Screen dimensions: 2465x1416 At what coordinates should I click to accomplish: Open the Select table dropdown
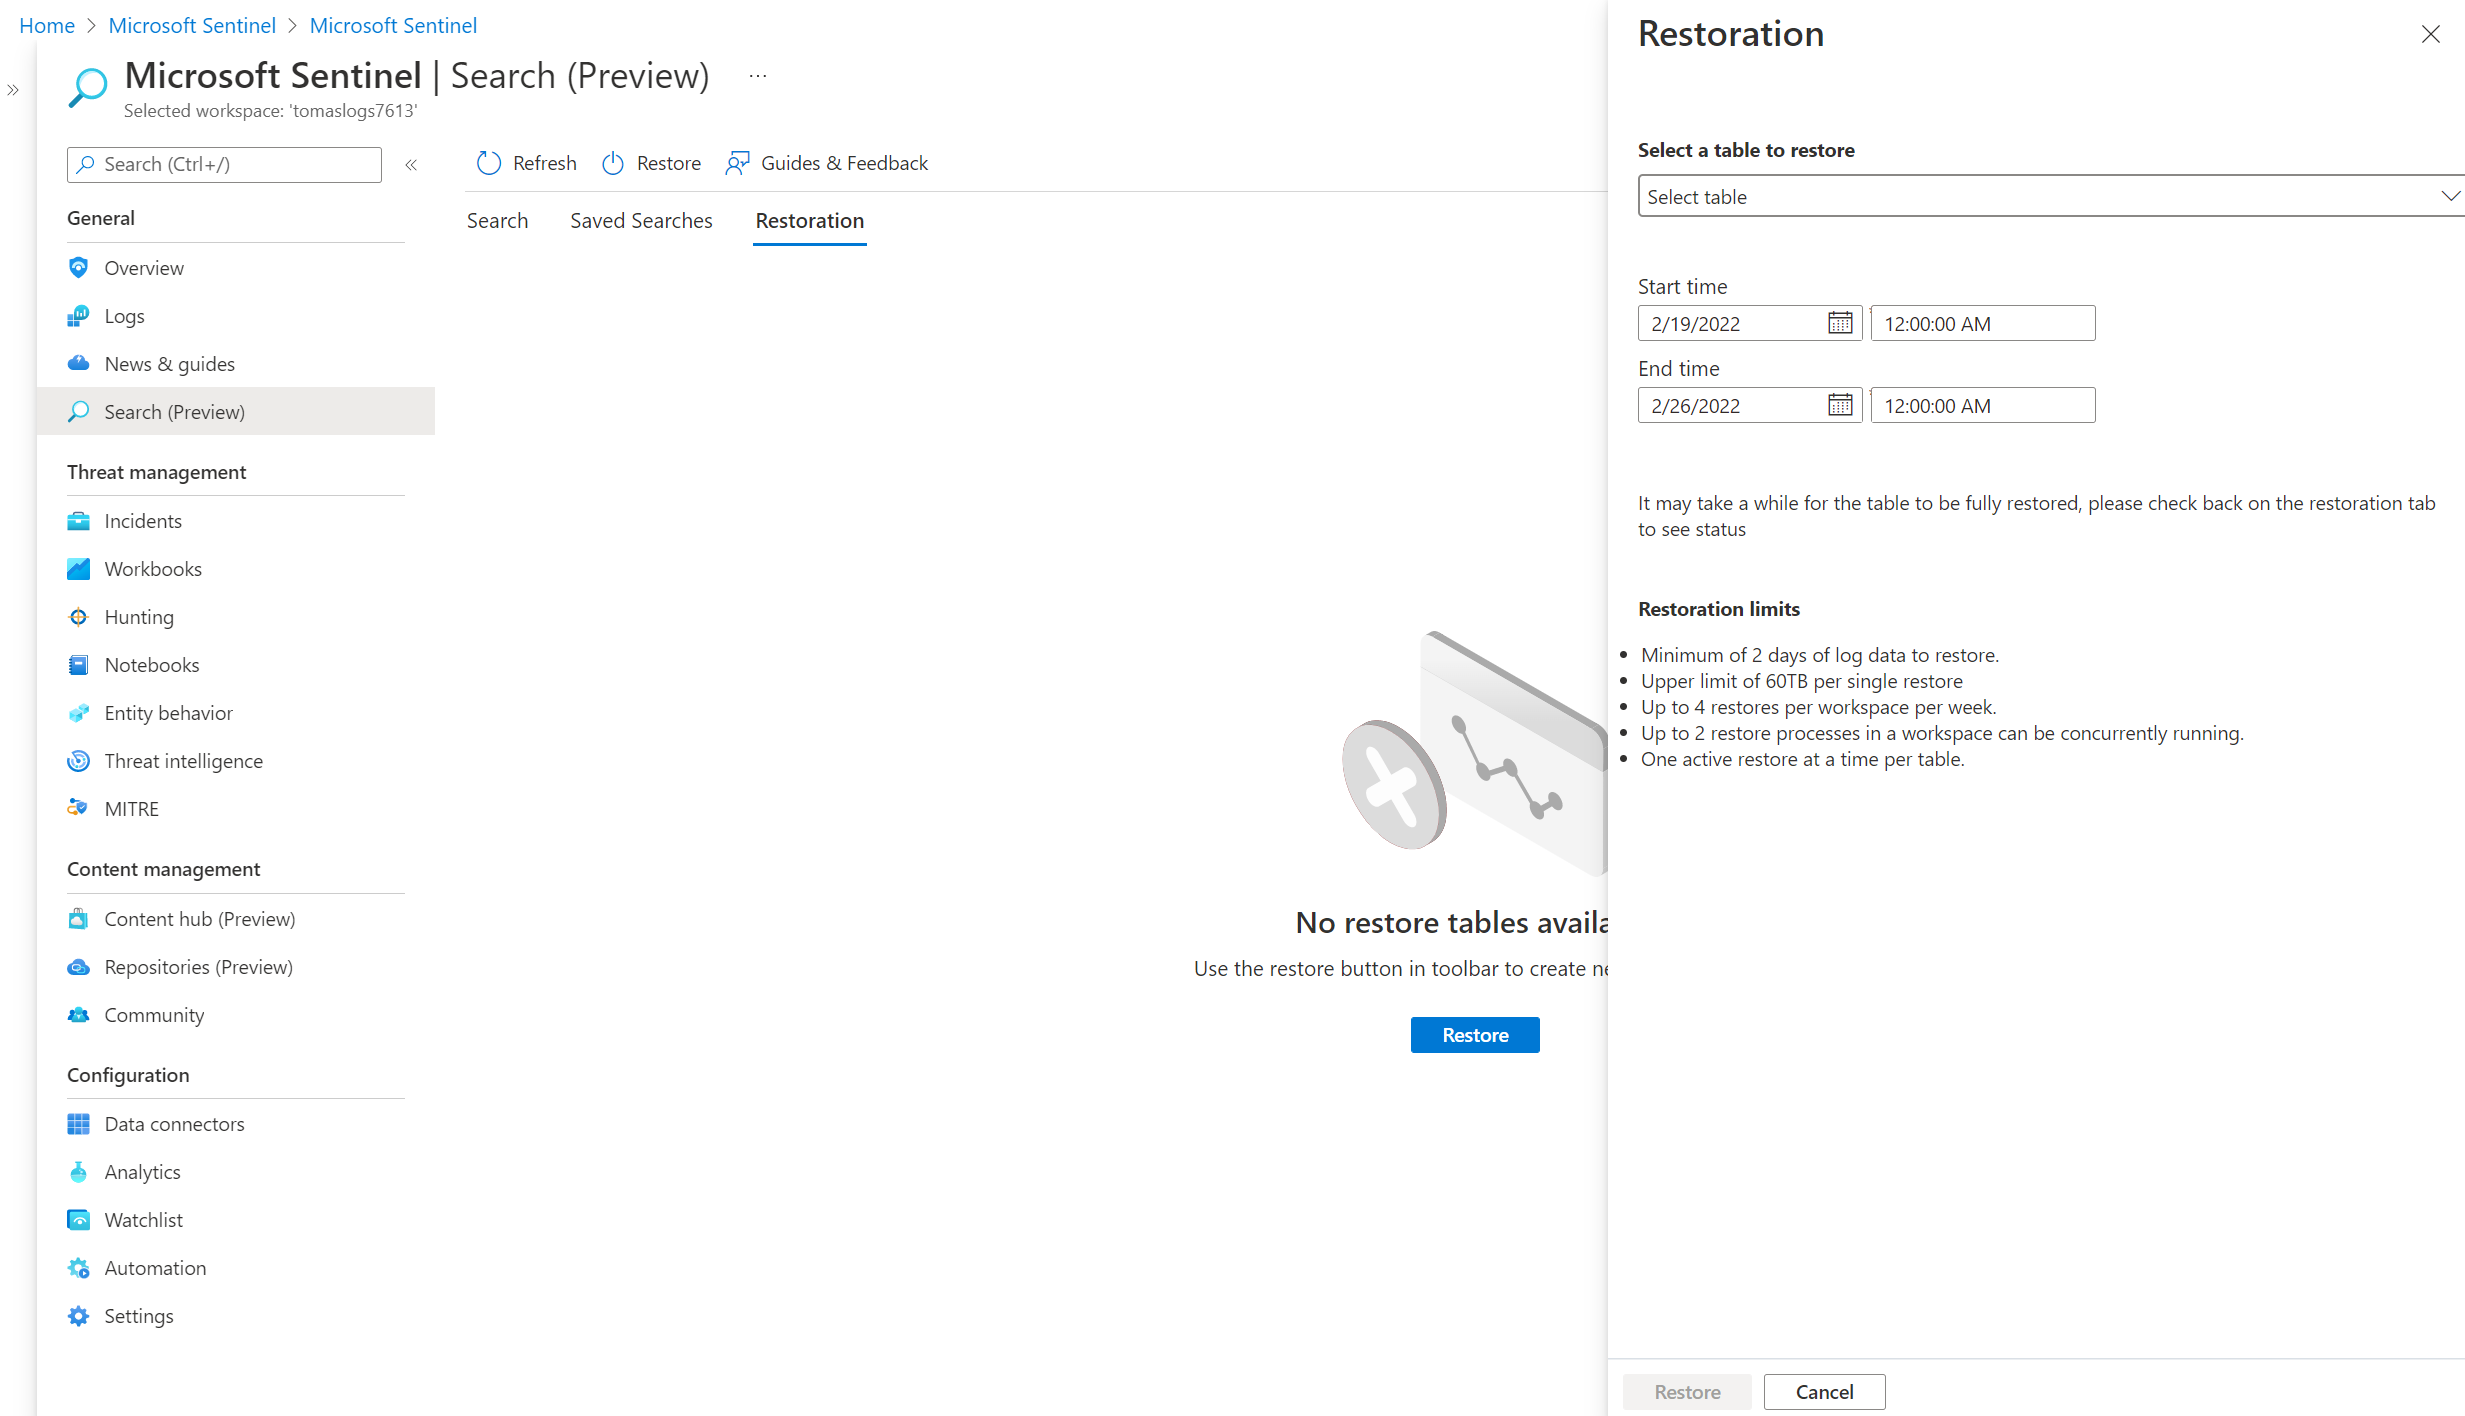2050,196
